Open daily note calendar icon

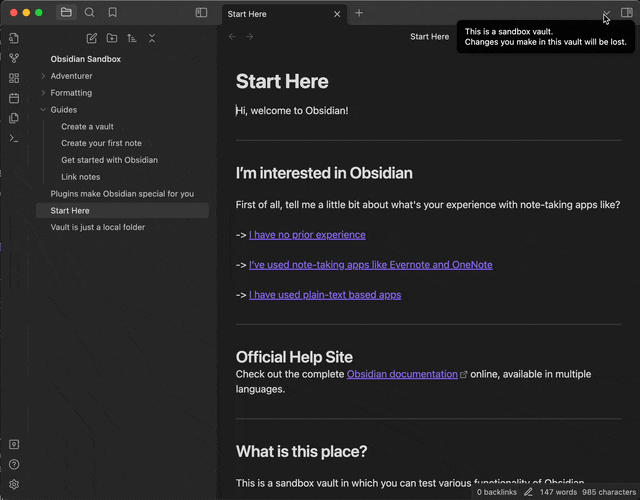tap(14, 98)
